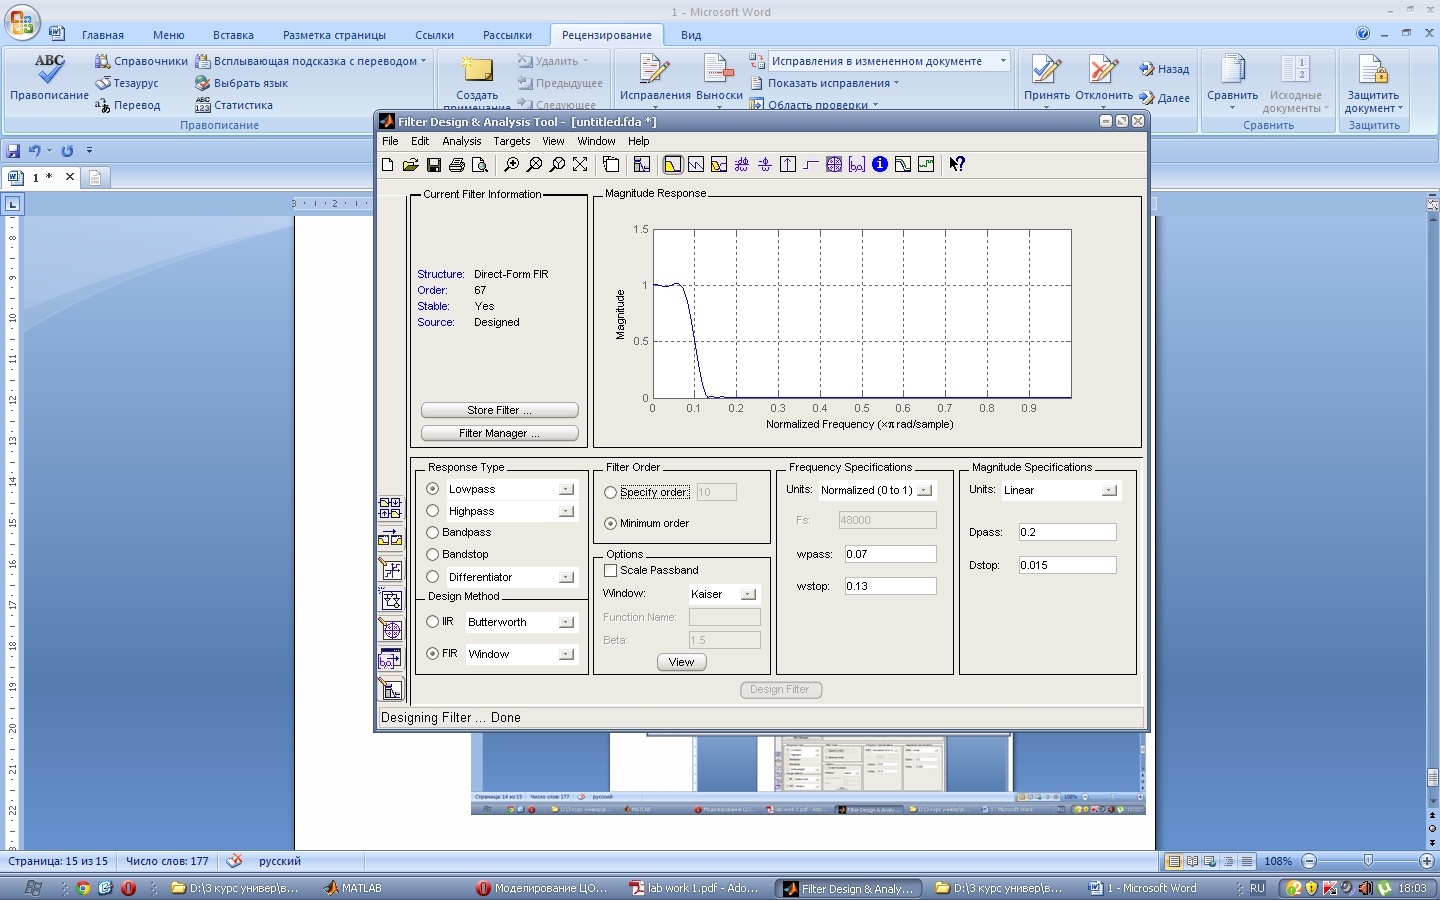
Task: Open the Kaiser window dropdown
Action: pos(748,595)
